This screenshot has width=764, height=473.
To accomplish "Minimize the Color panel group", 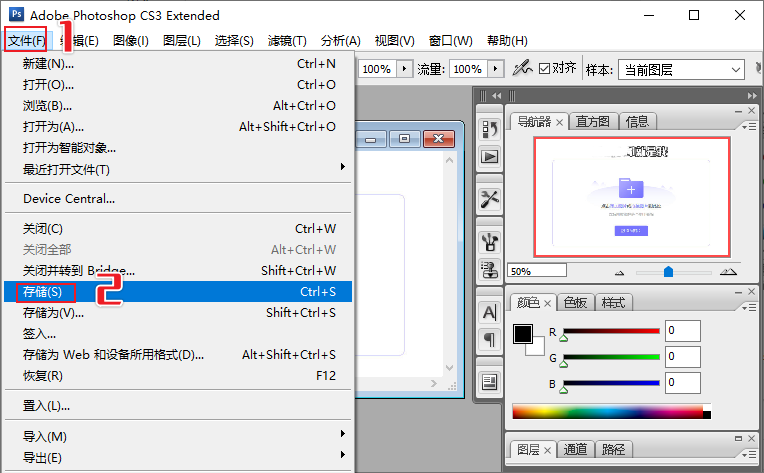I will (x=739, y=292).
